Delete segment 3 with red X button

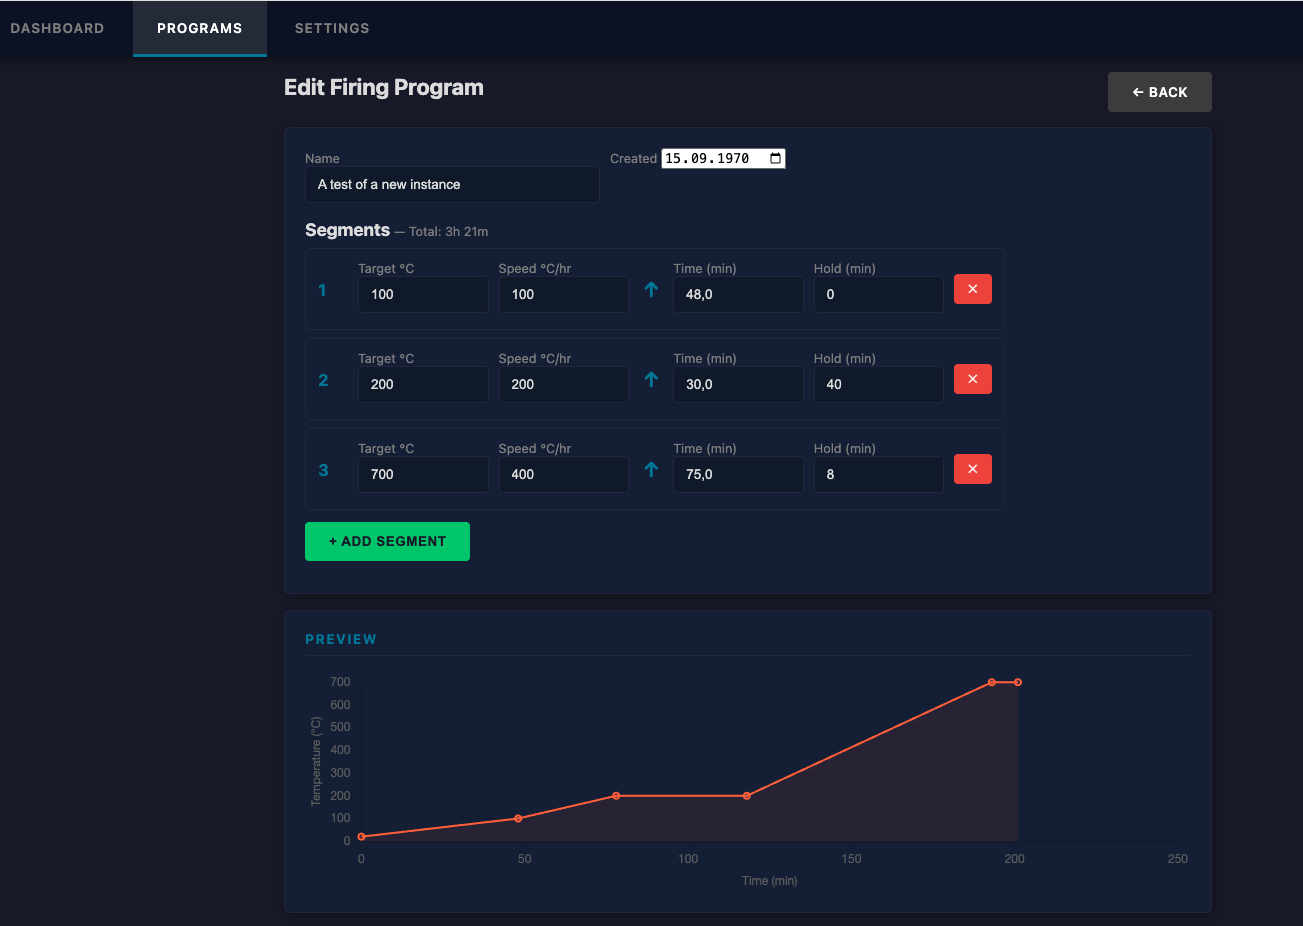pyautogui.click(x=972, y=469)
